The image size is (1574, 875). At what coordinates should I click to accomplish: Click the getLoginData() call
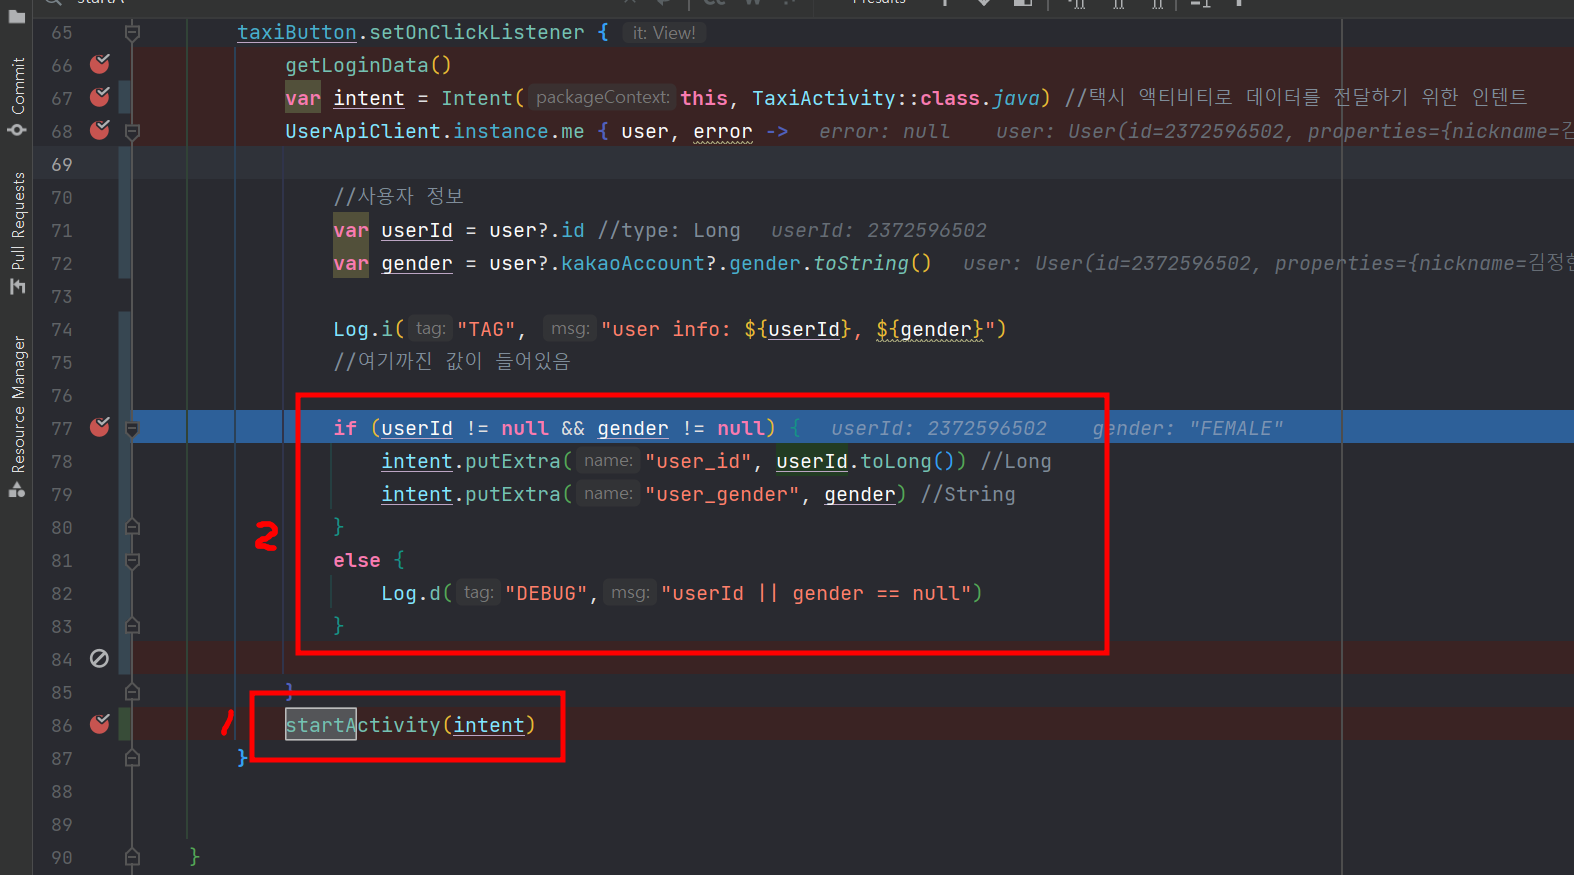click(x=368, y=65)
